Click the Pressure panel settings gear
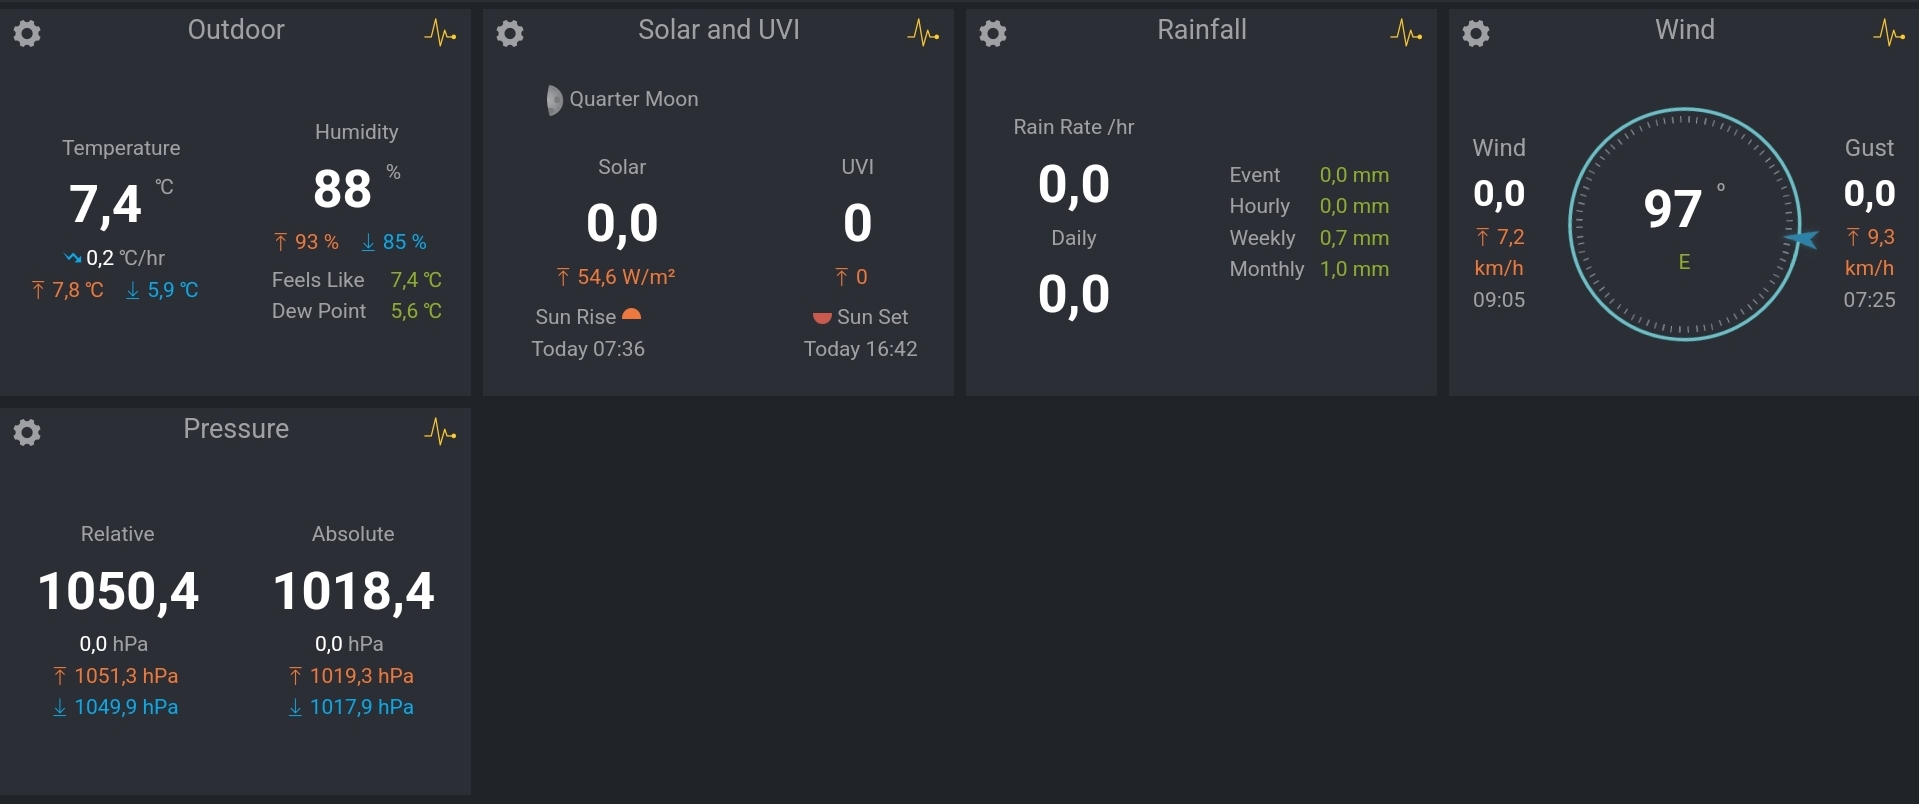Screen dimensions: 1919x804 click(x=27, y=432)
